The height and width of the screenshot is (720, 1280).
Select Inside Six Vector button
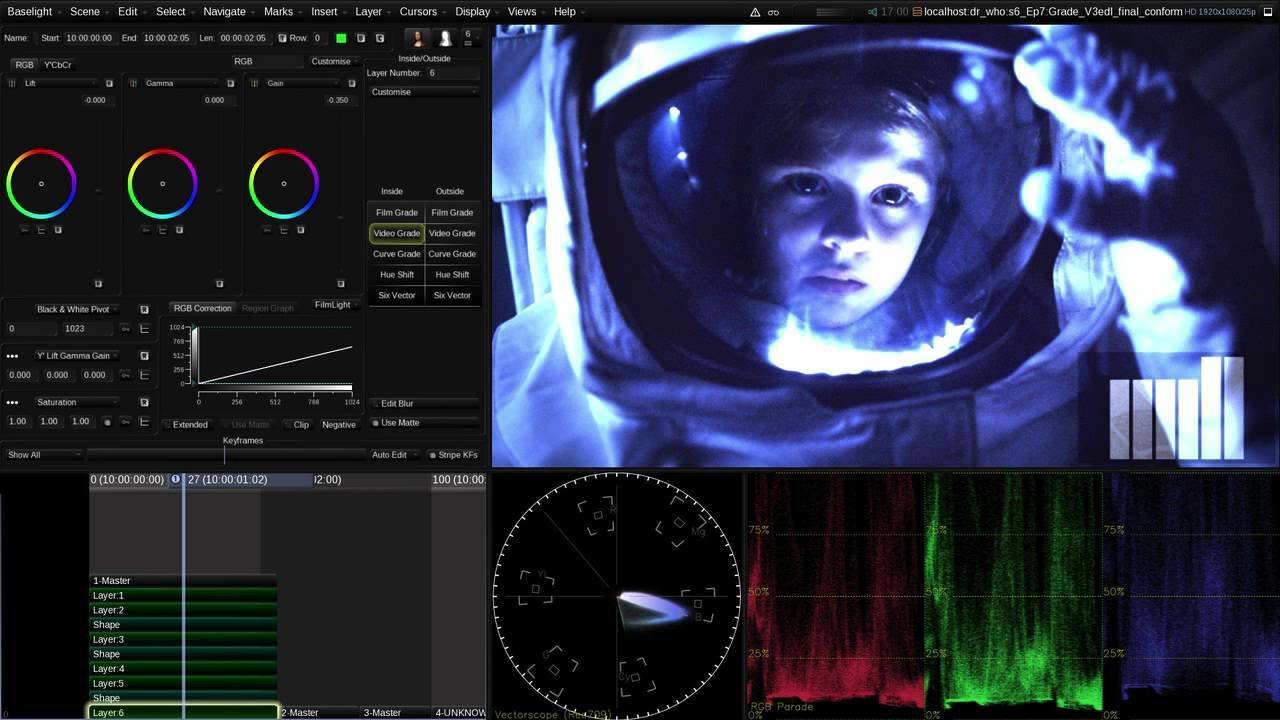coord(397,296)
